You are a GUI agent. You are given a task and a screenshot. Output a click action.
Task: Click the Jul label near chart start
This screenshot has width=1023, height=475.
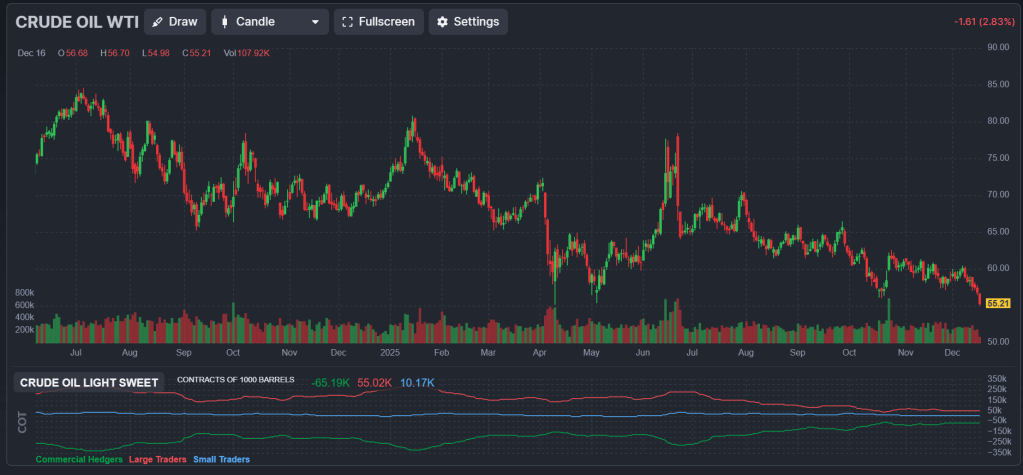coord(76,353)
